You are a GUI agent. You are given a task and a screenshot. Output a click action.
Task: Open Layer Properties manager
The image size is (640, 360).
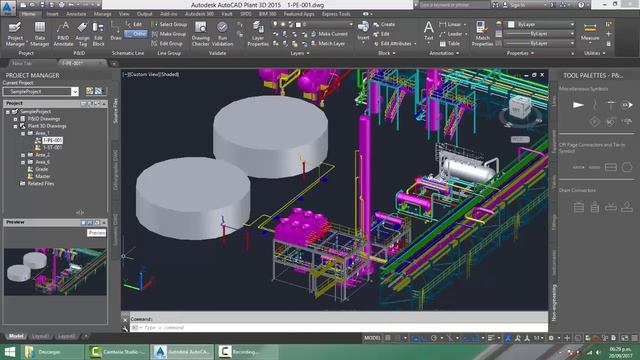point(258,34)
